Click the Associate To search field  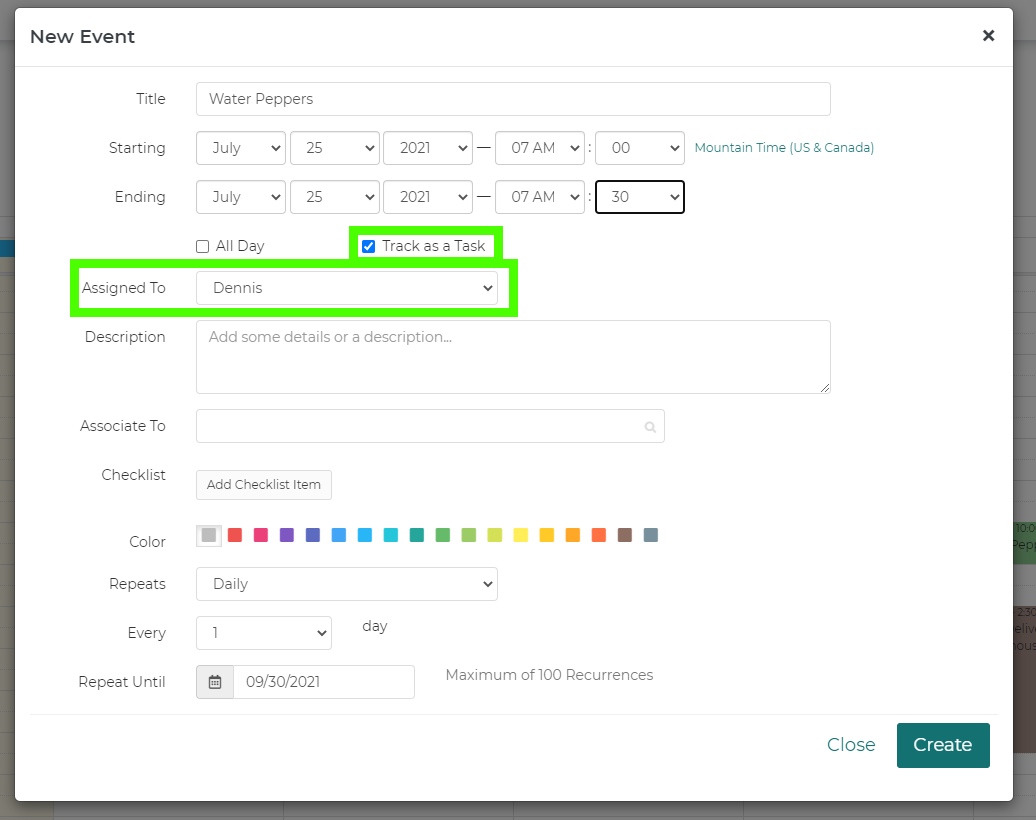click(430, 426)
